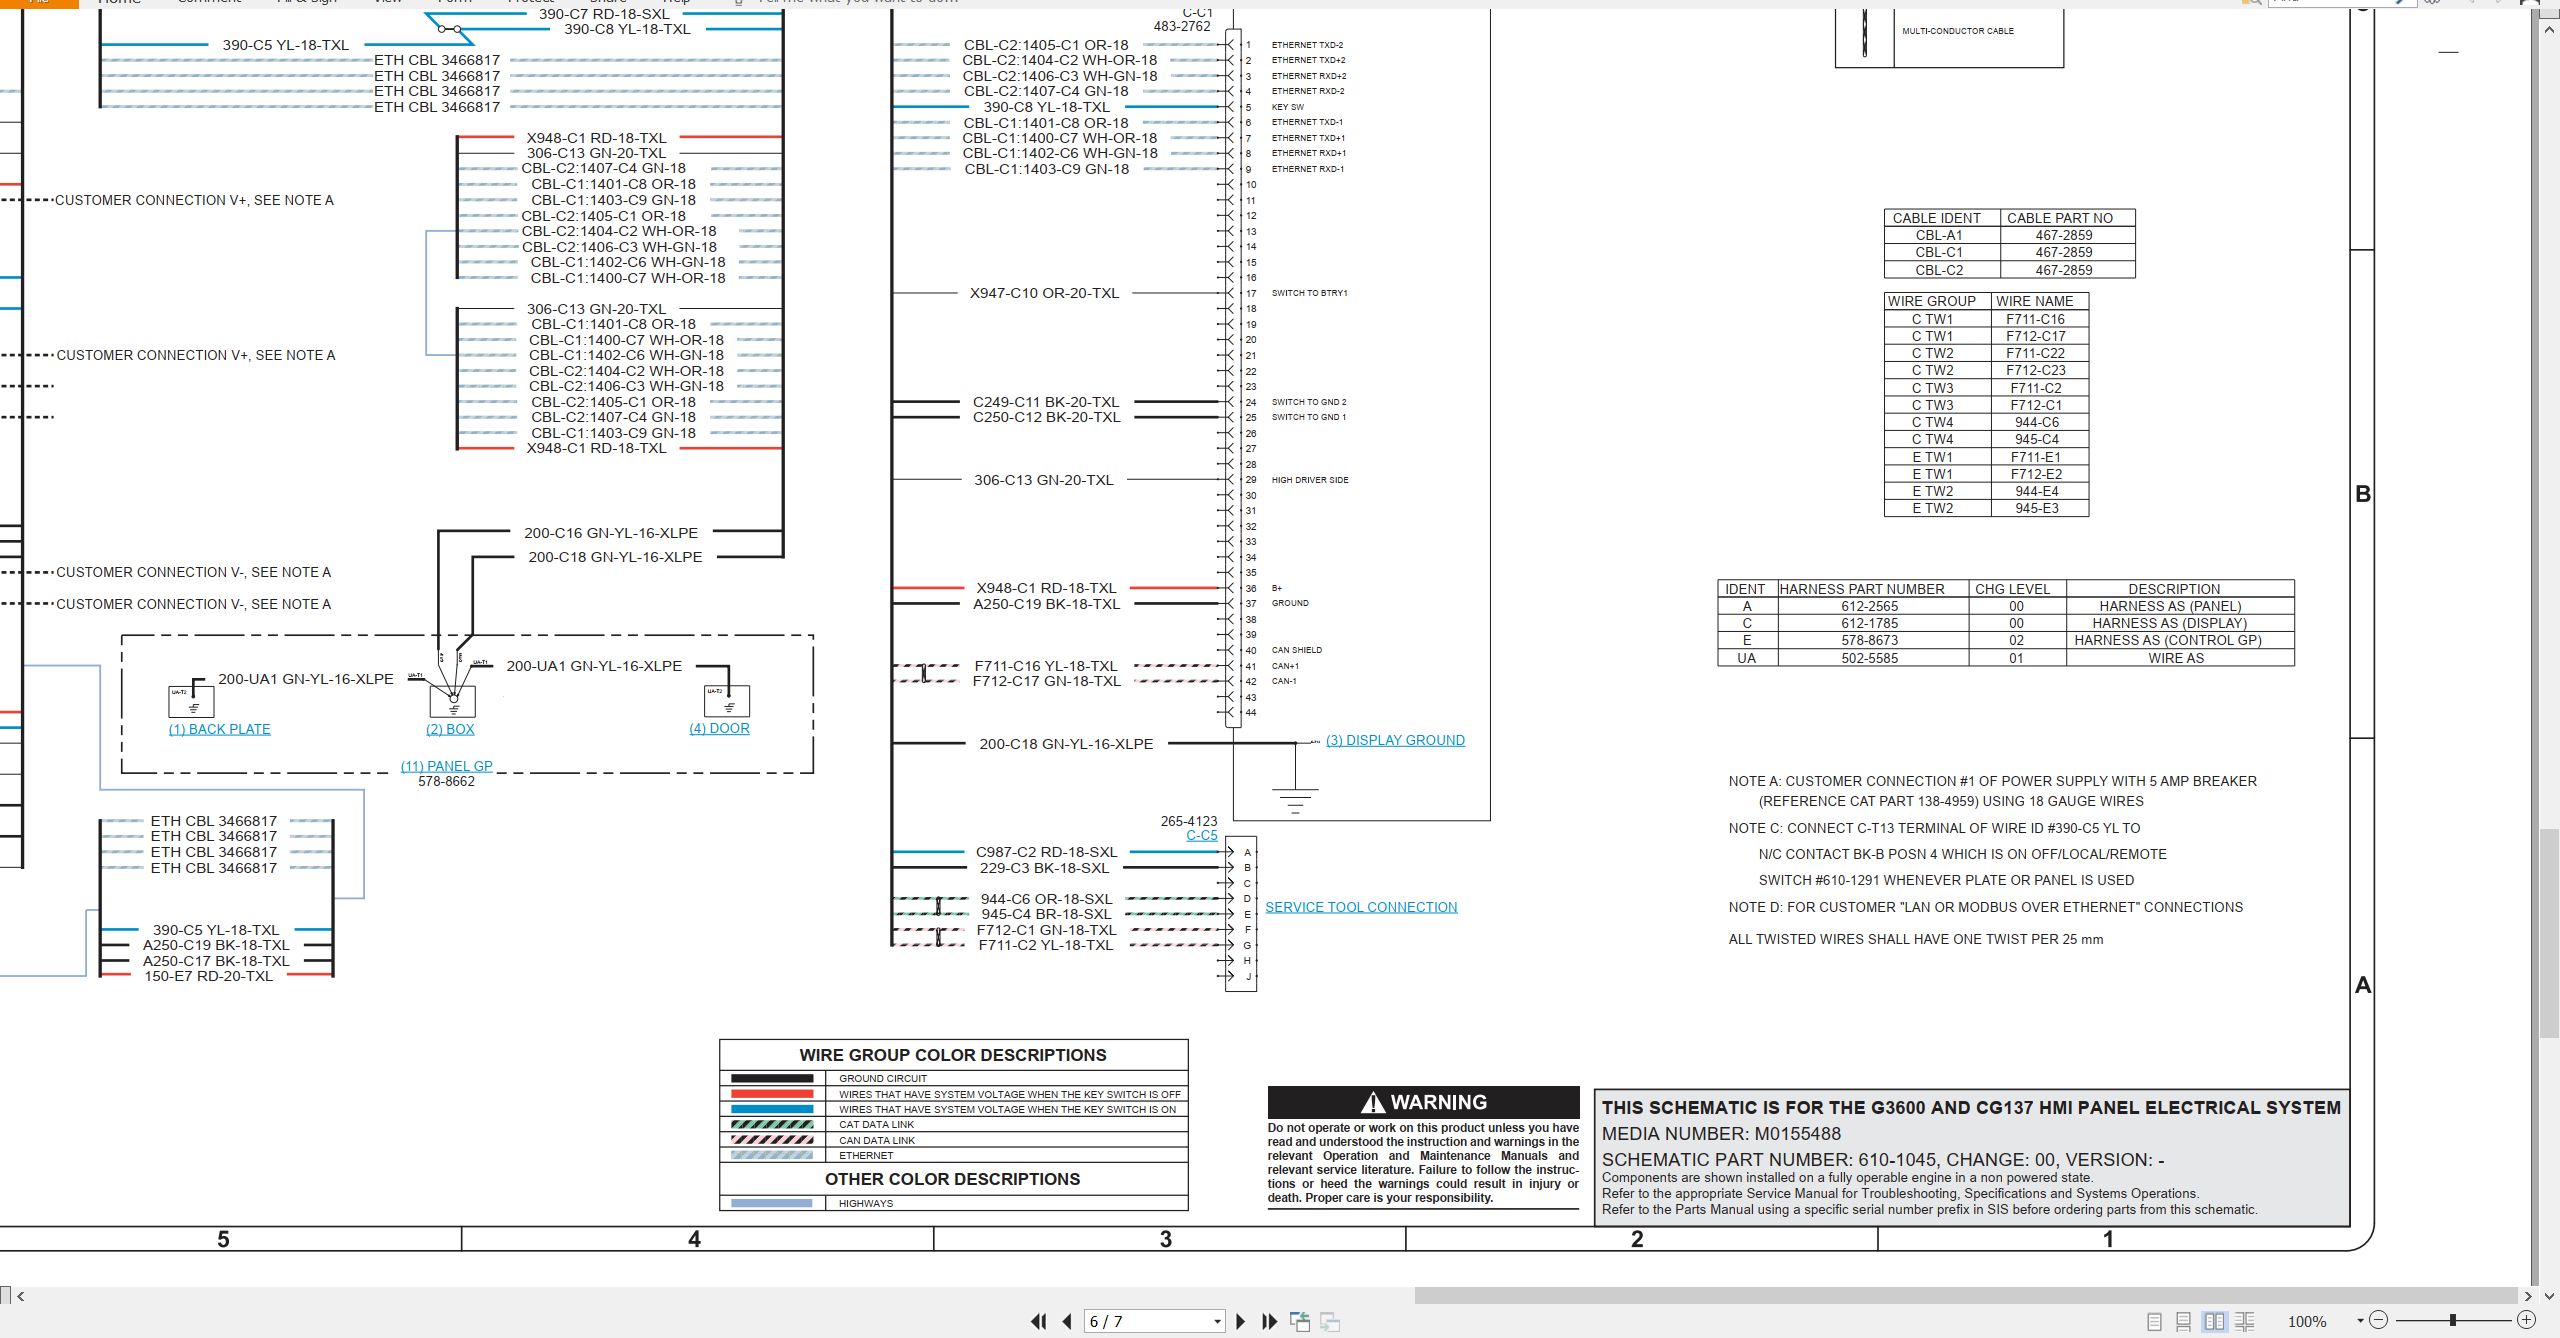Click the zoom in plus icon
Viewport: 2560px width, 1338px height.
tap(2526, 1320)
